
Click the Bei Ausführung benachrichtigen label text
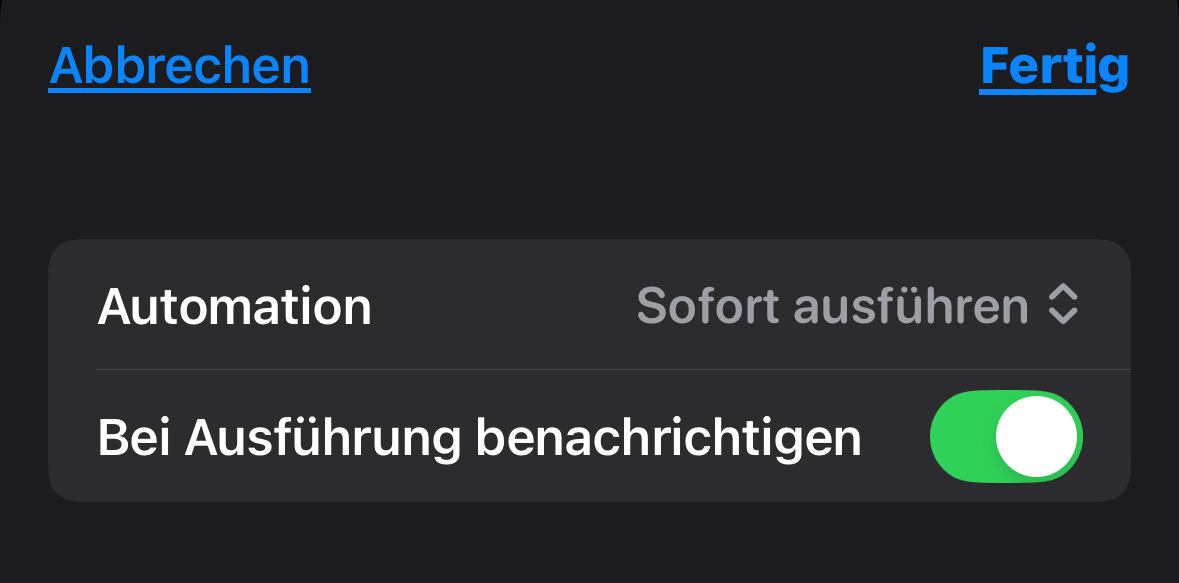click(479, 437)
